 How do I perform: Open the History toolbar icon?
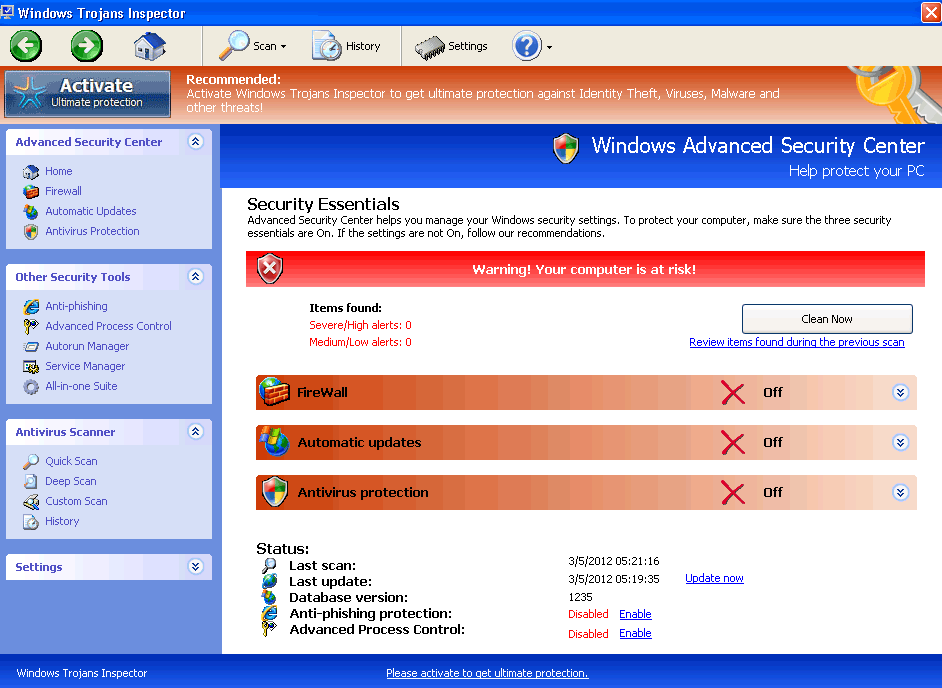[327, 46]
